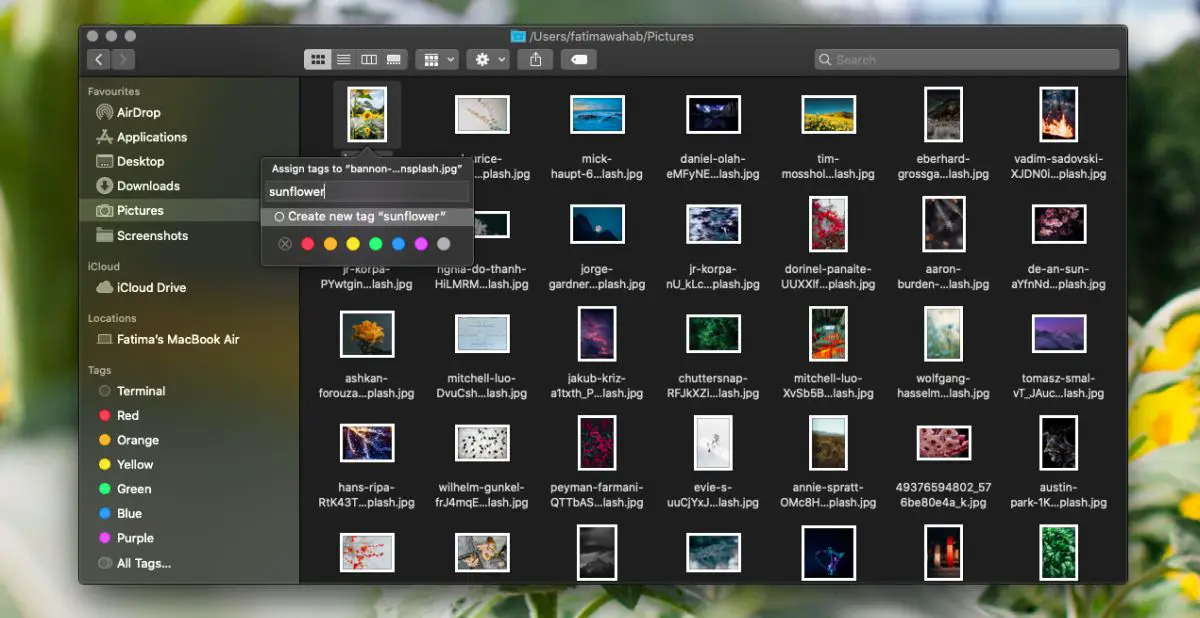Pick gray color for the new tag
Viewport: 1200px width, 618px height.
click(444, 244)
